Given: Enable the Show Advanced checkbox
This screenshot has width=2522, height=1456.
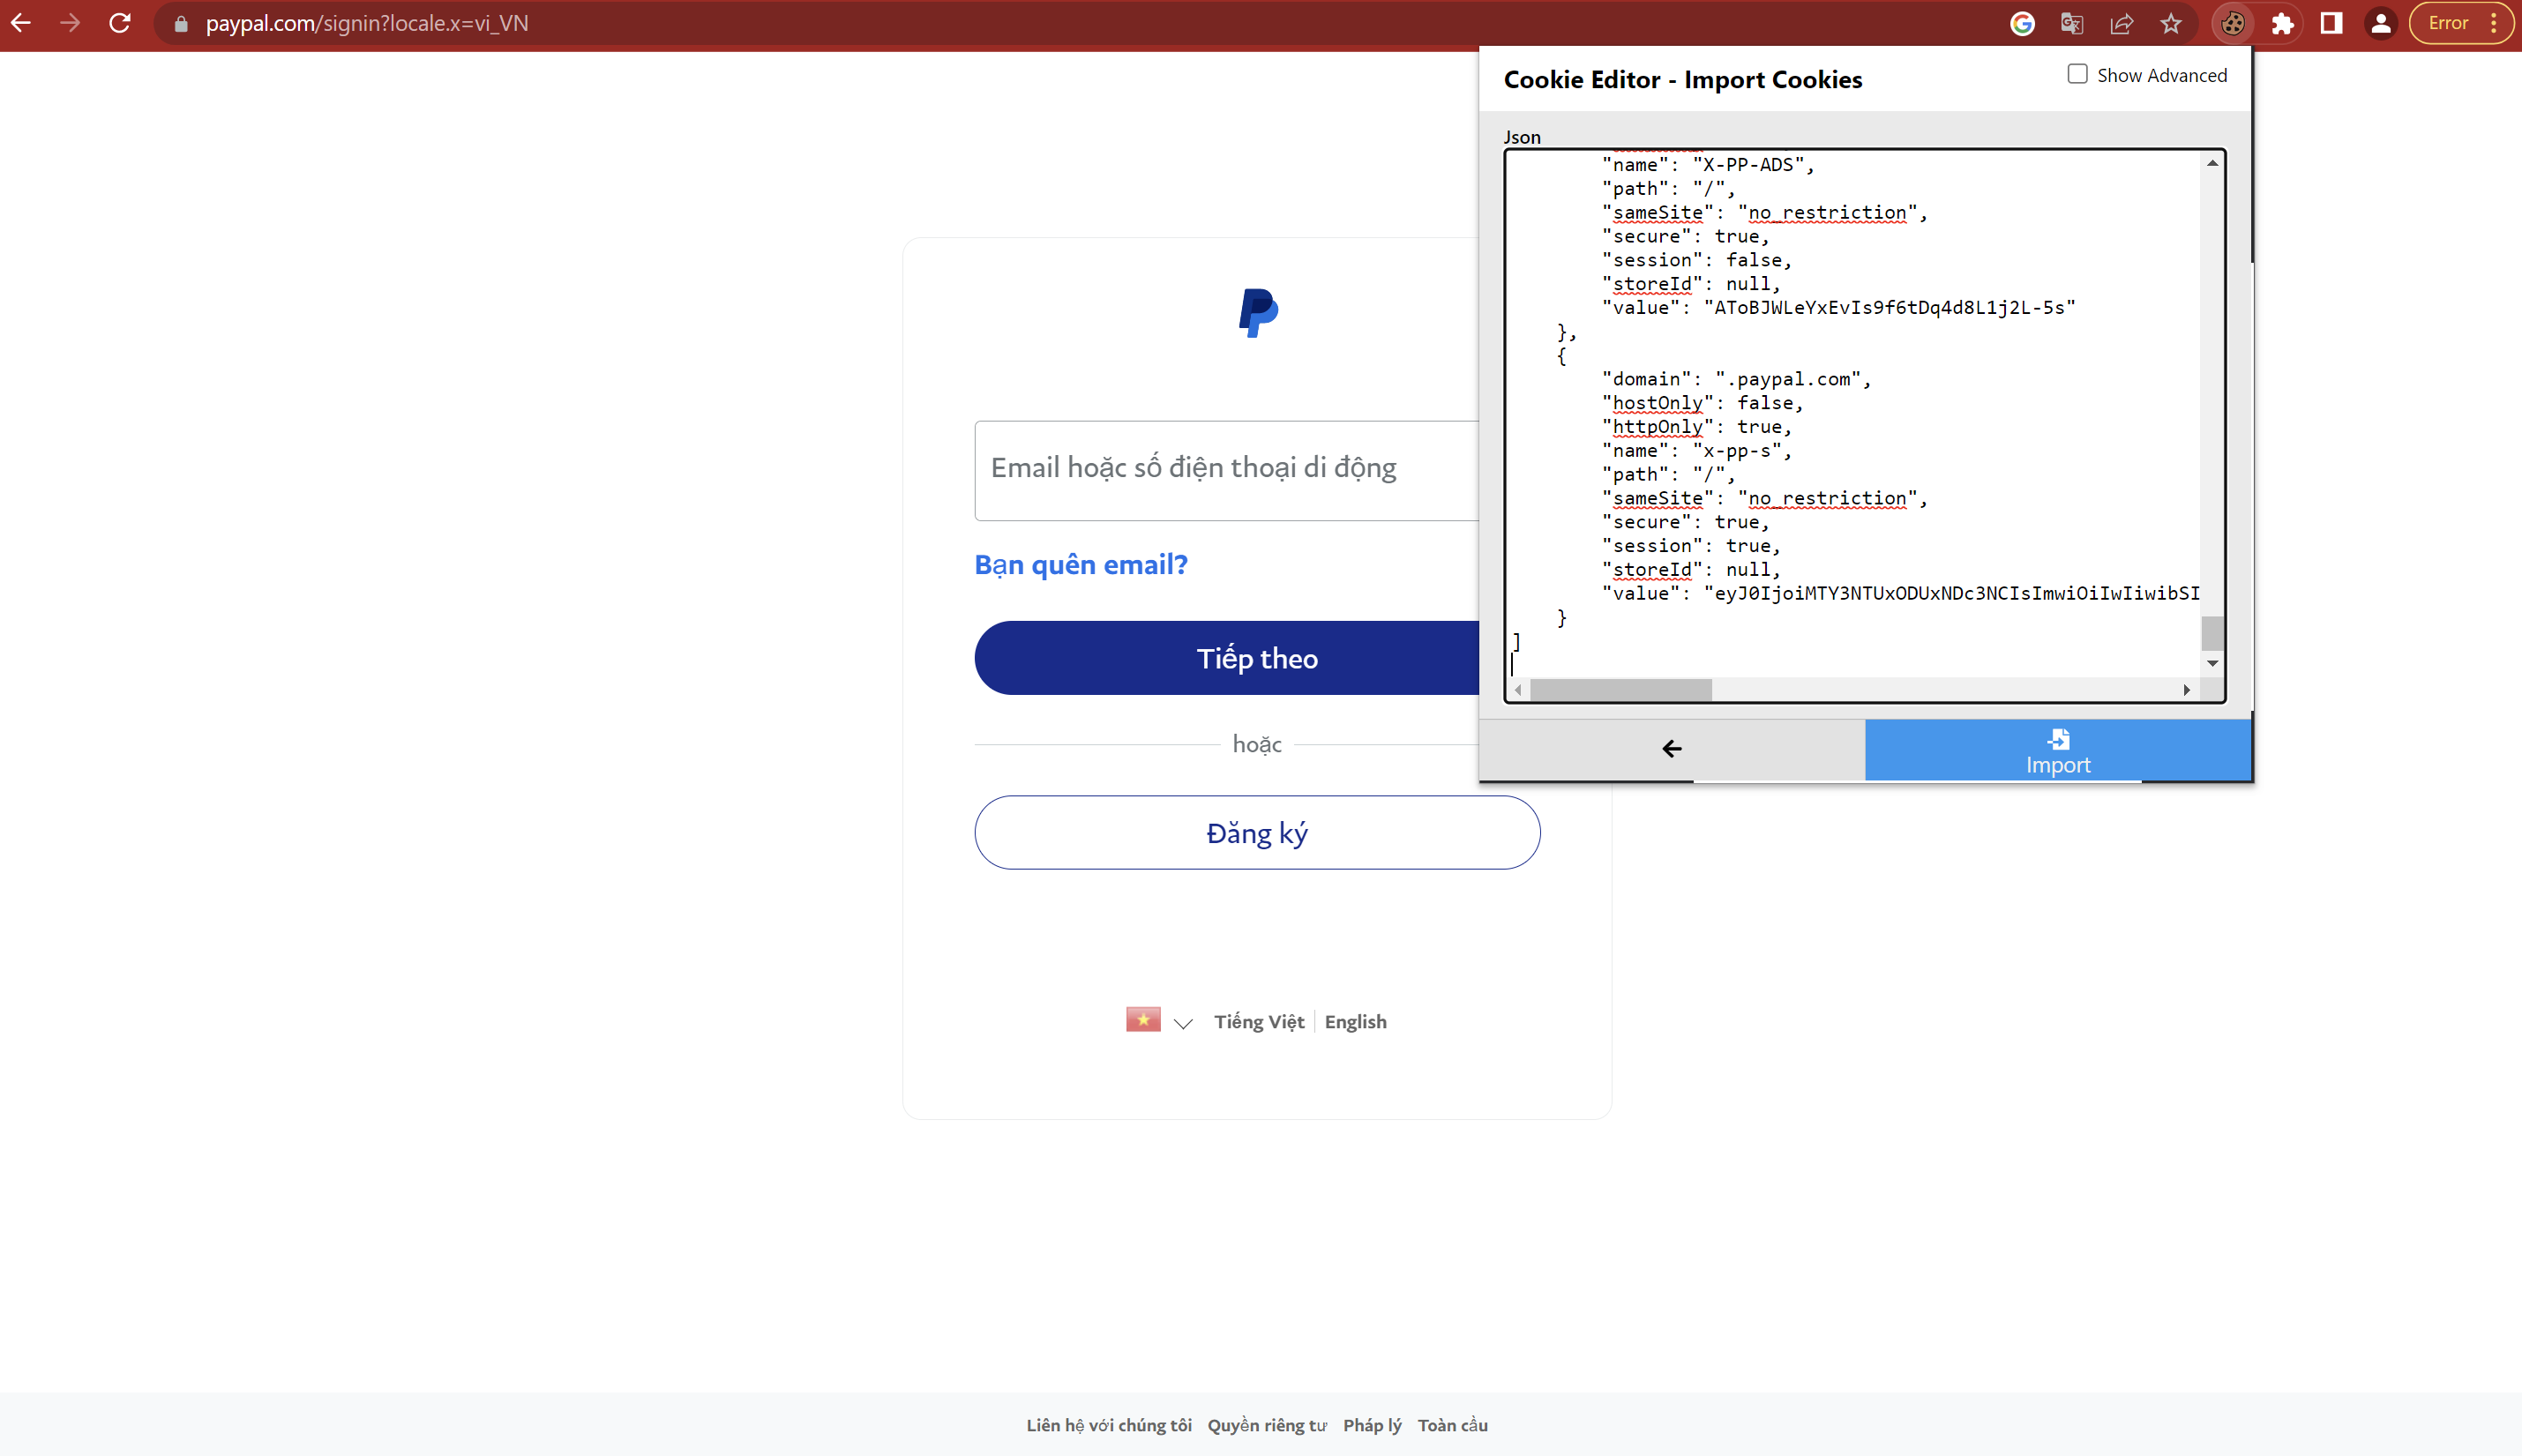Looking at the screenshot, I should 2077,74.
